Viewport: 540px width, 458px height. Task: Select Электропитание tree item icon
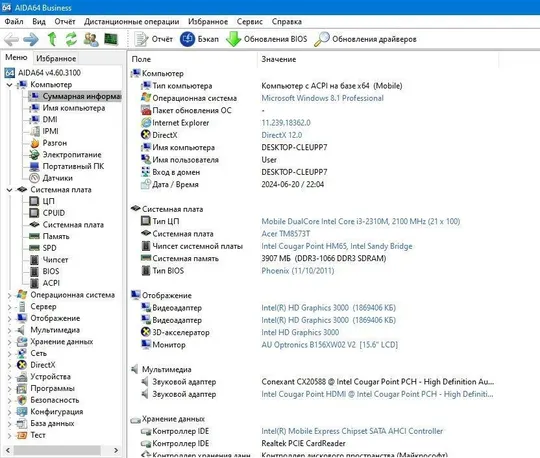[x=34, y=155]
